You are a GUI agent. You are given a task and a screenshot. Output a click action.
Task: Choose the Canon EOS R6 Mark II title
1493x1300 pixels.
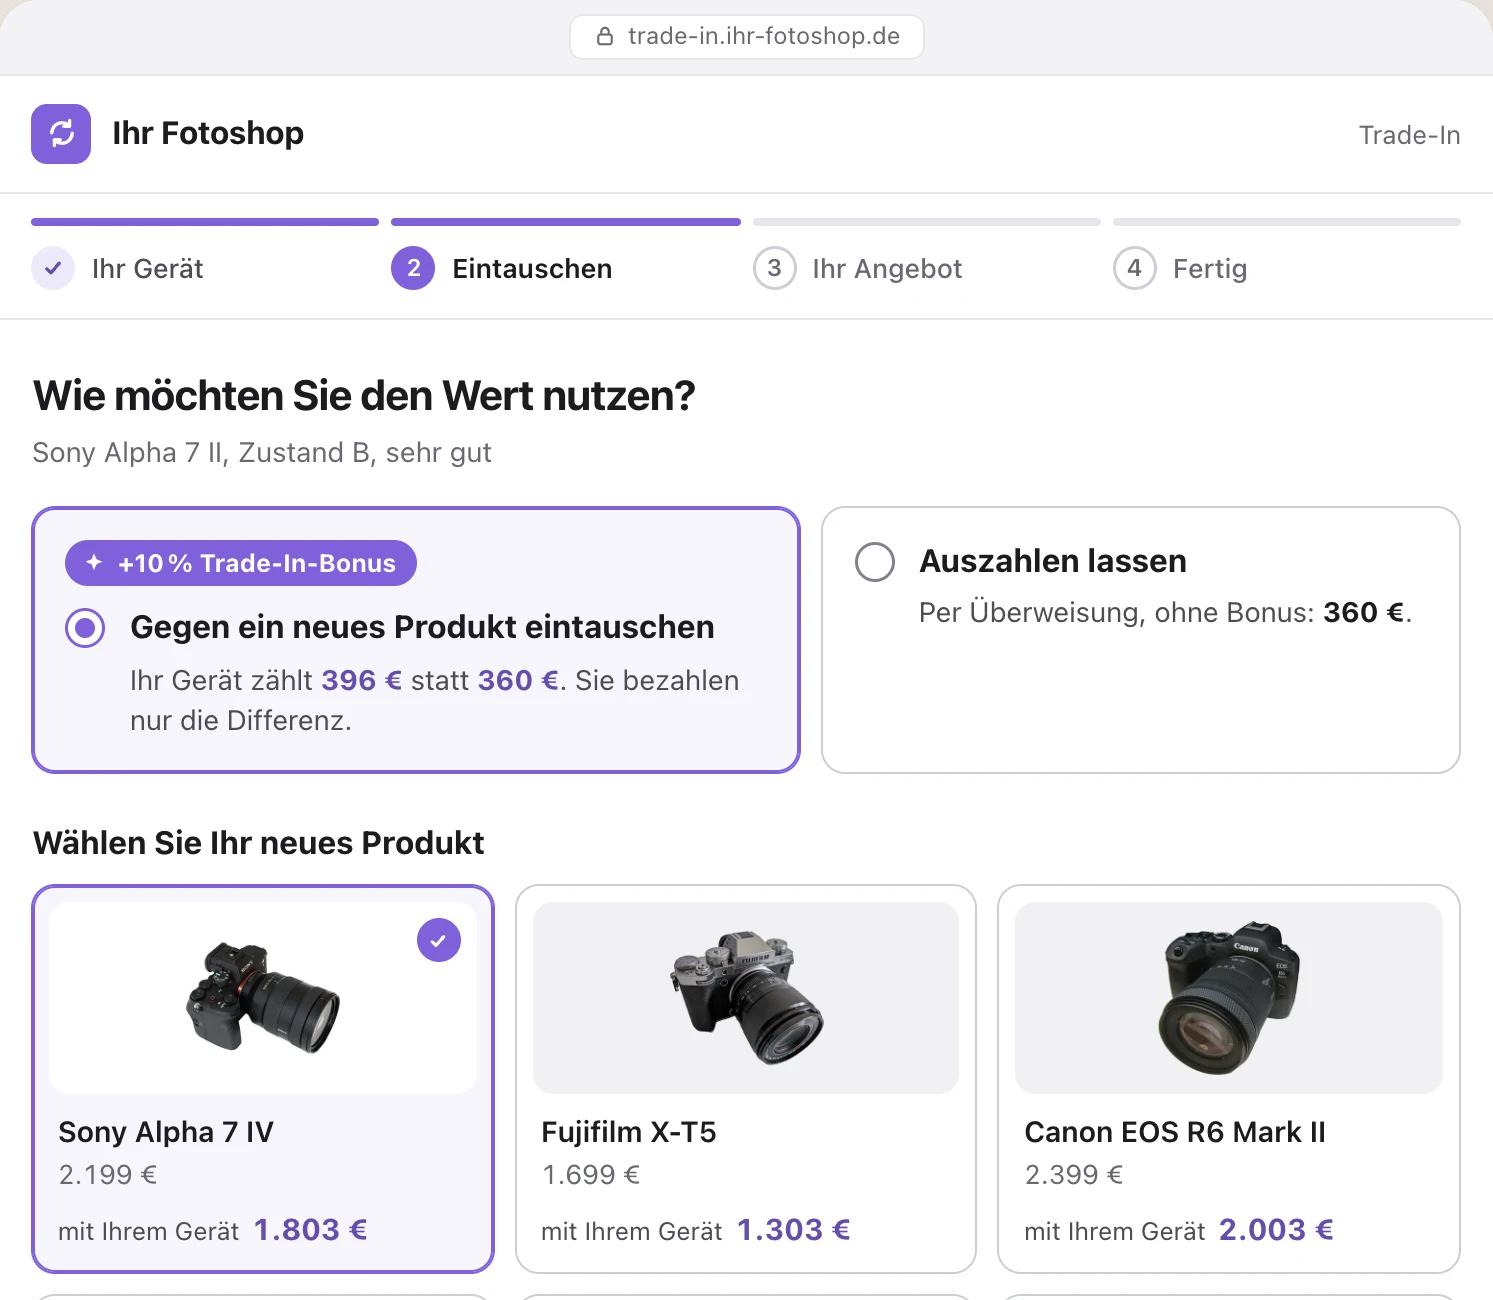(1175, 1132)
